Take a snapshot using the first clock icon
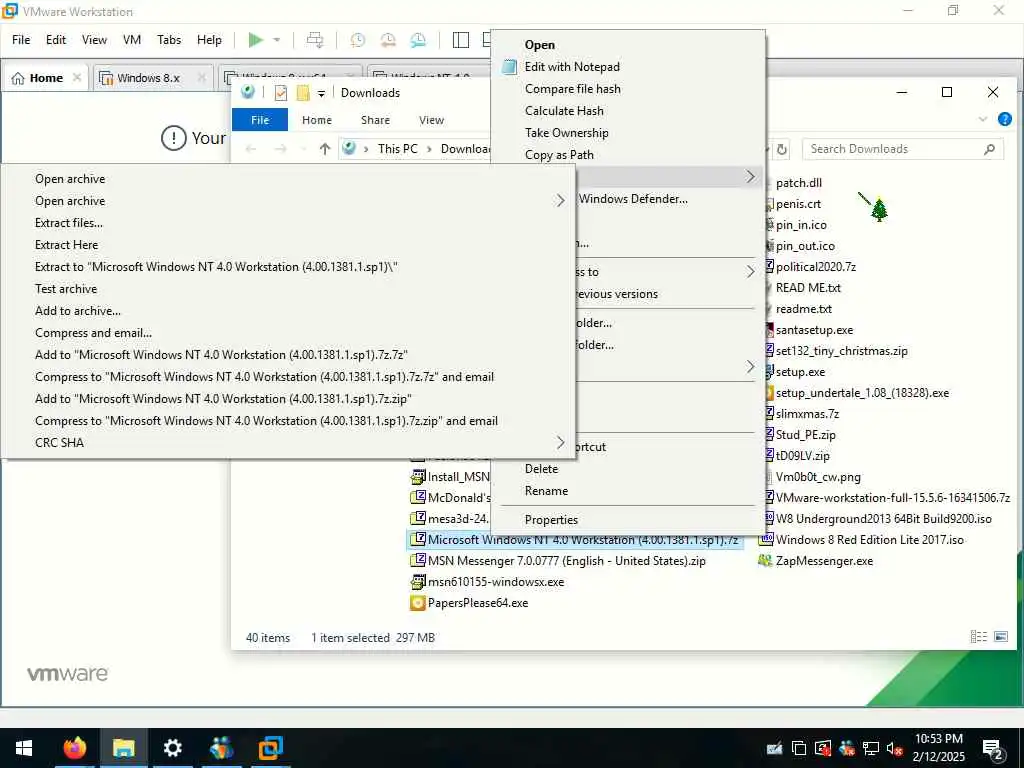 click(357, 40)
